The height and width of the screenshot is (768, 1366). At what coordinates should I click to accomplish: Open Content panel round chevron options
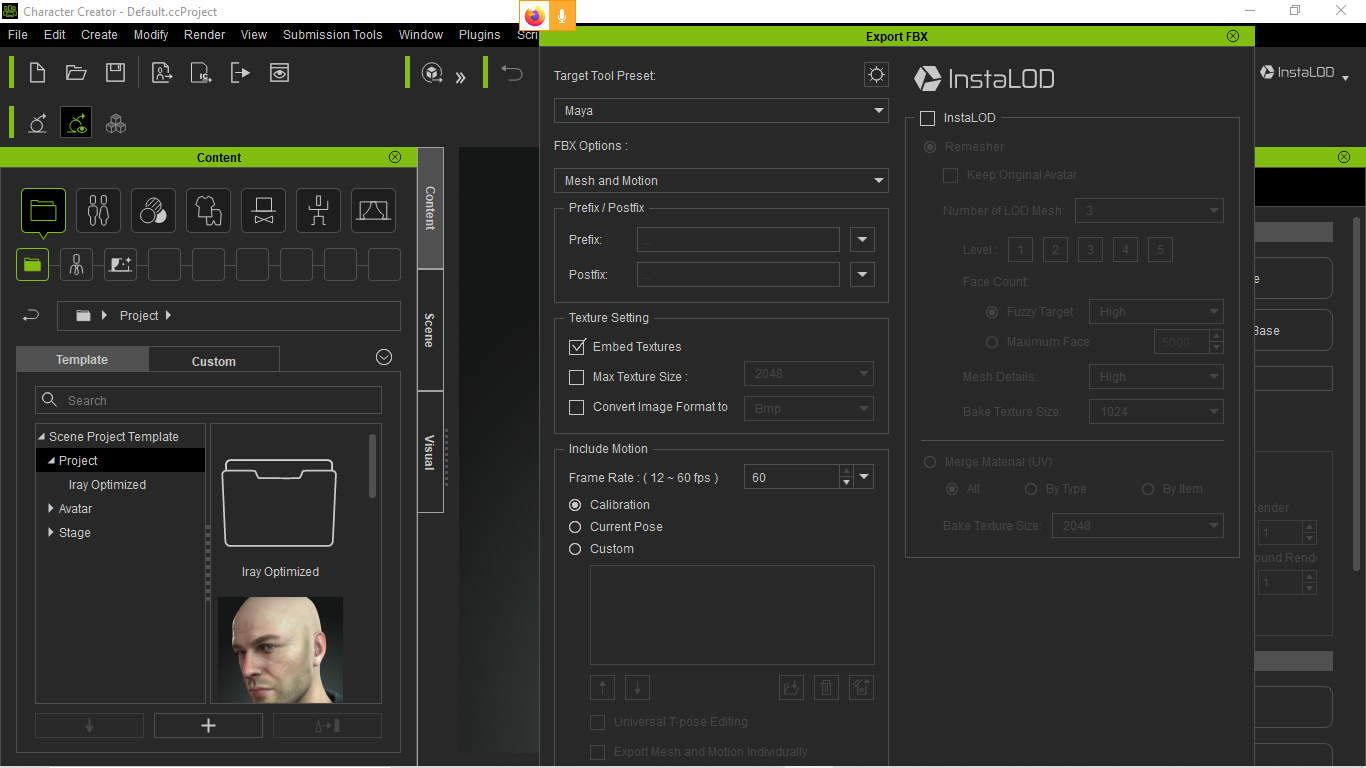click(384, 357)
